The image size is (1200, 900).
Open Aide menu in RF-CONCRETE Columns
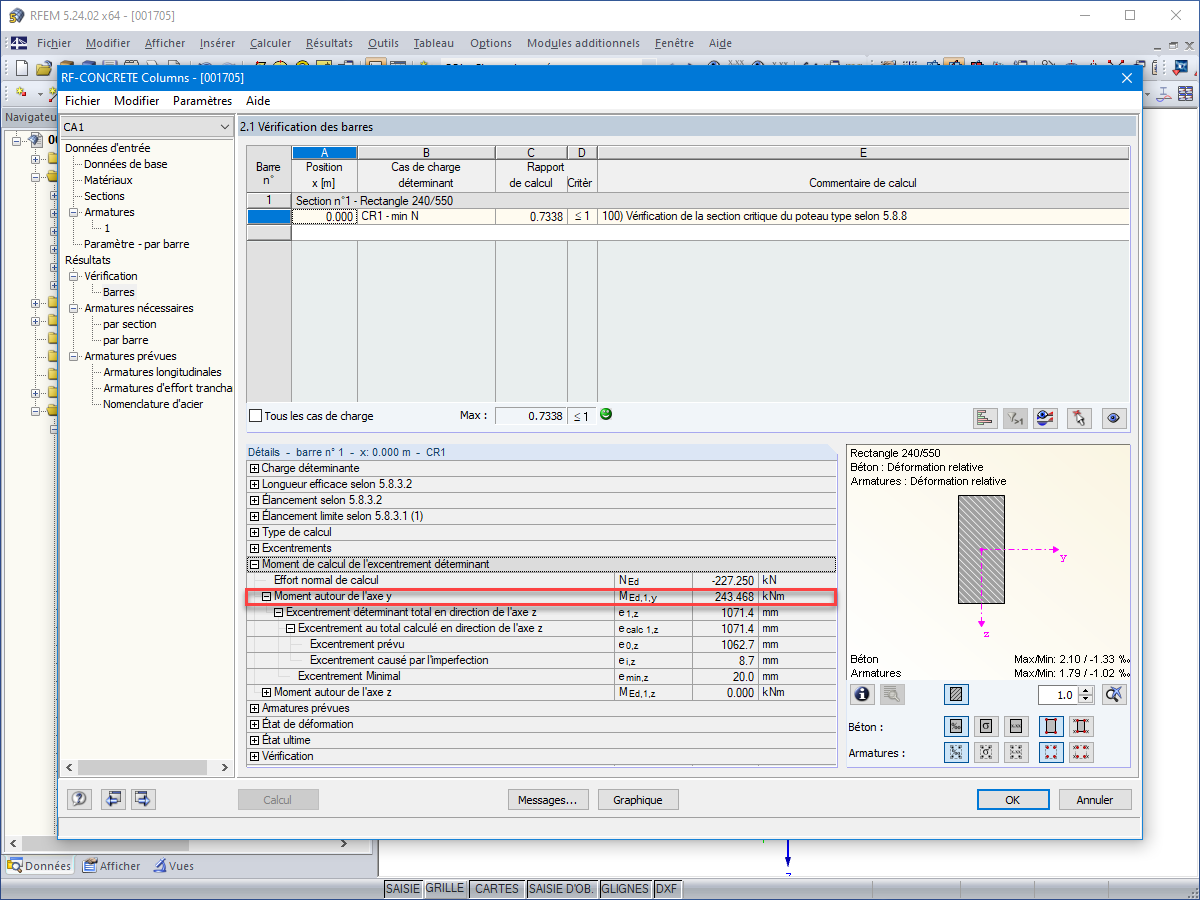click(x=258, y=101)
